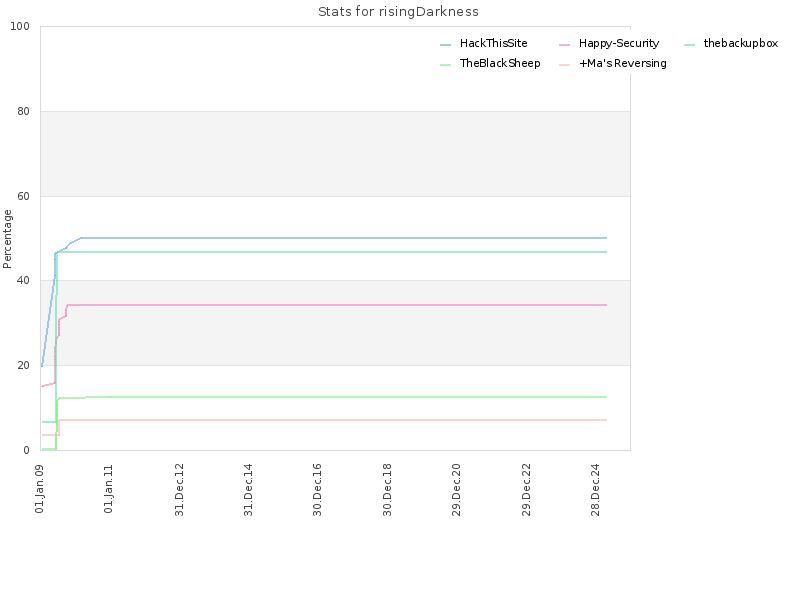Viewport: 800px width, 600px height.
Task: Click the 29.Dec.20 x-axis date label
Action: pyautogui.click(x=456, y=489)
